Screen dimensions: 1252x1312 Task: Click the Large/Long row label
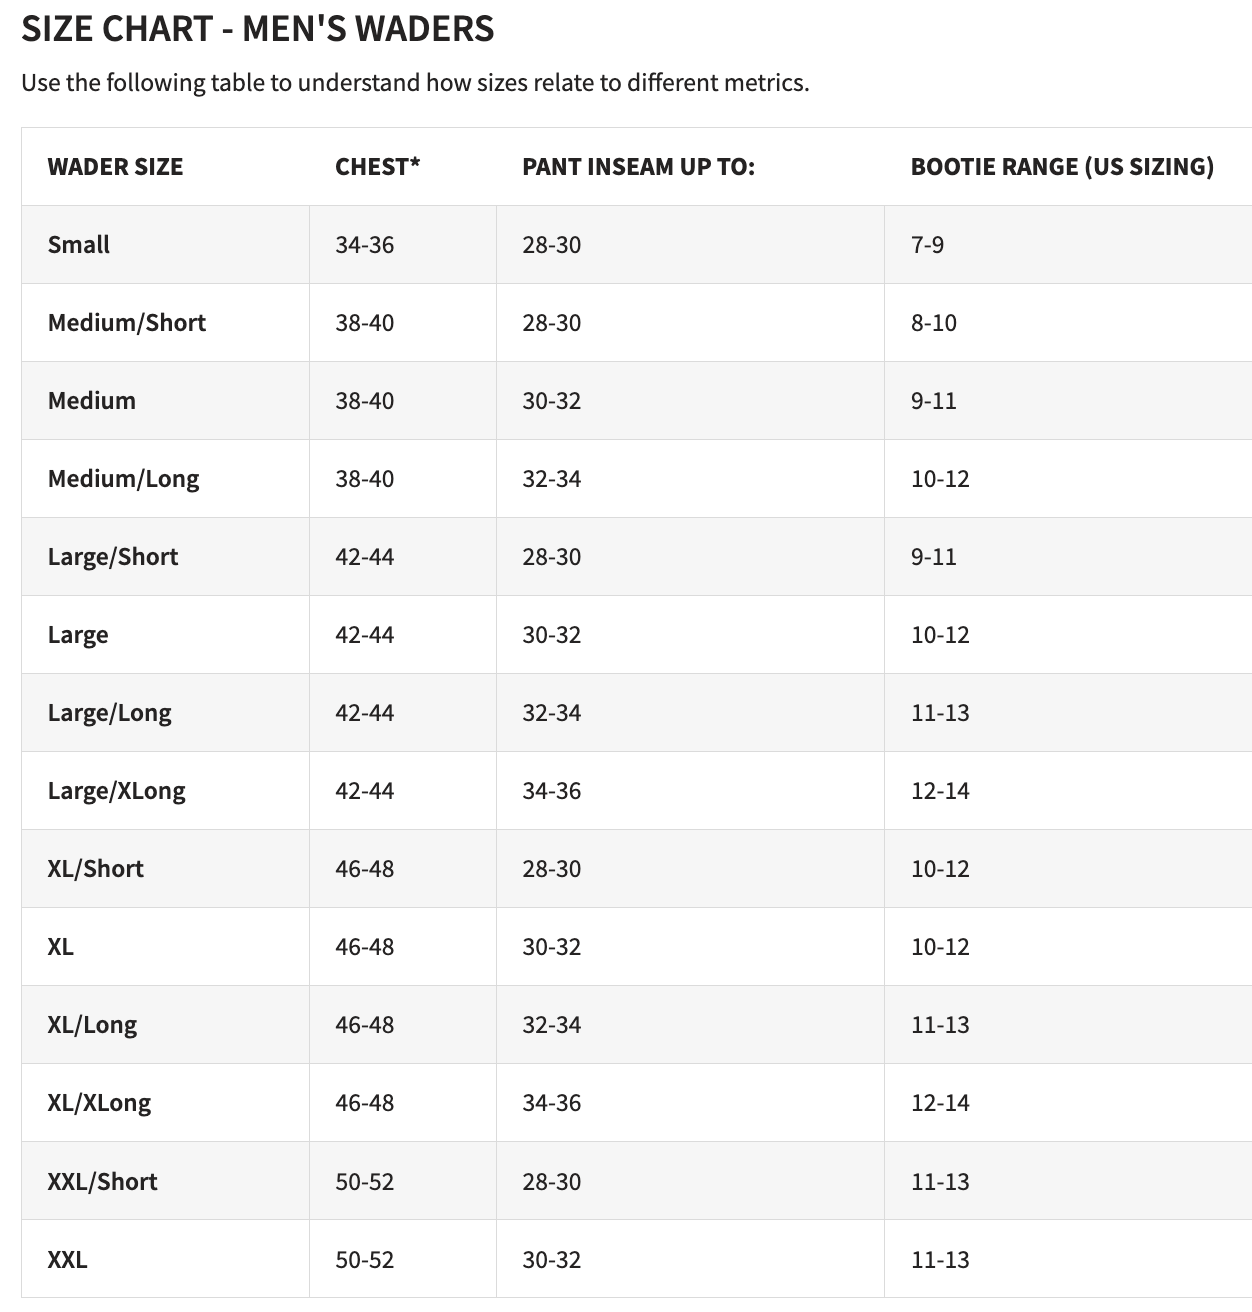click(109, 713)
